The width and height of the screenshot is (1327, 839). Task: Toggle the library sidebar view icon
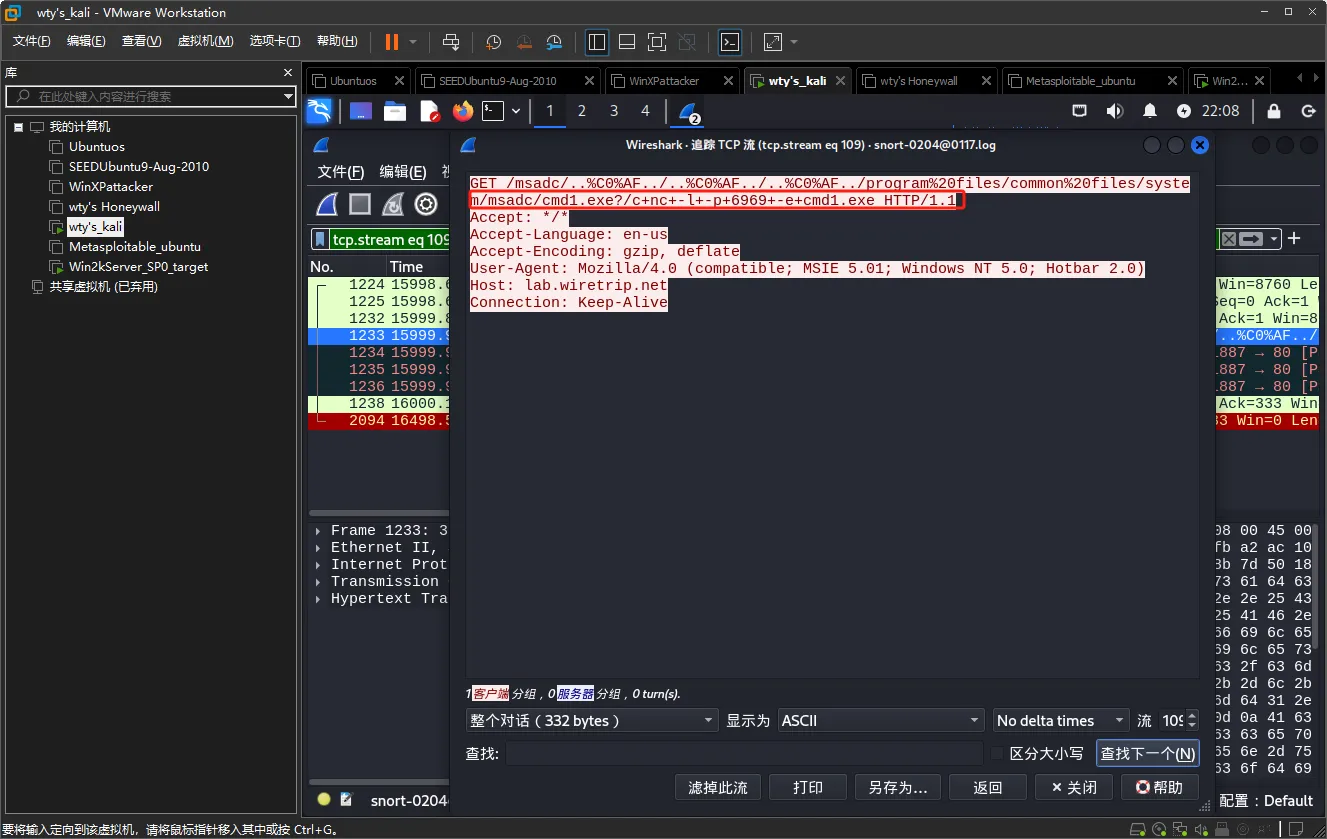point(597,42)
